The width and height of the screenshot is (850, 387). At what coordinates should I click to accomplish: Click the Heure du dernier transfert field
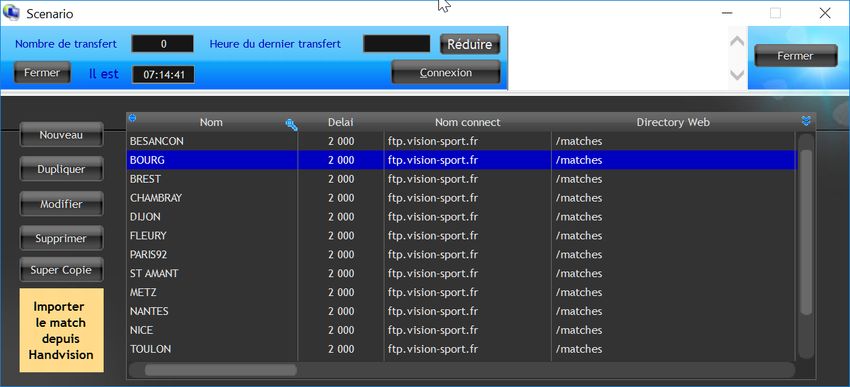[397, 44]
